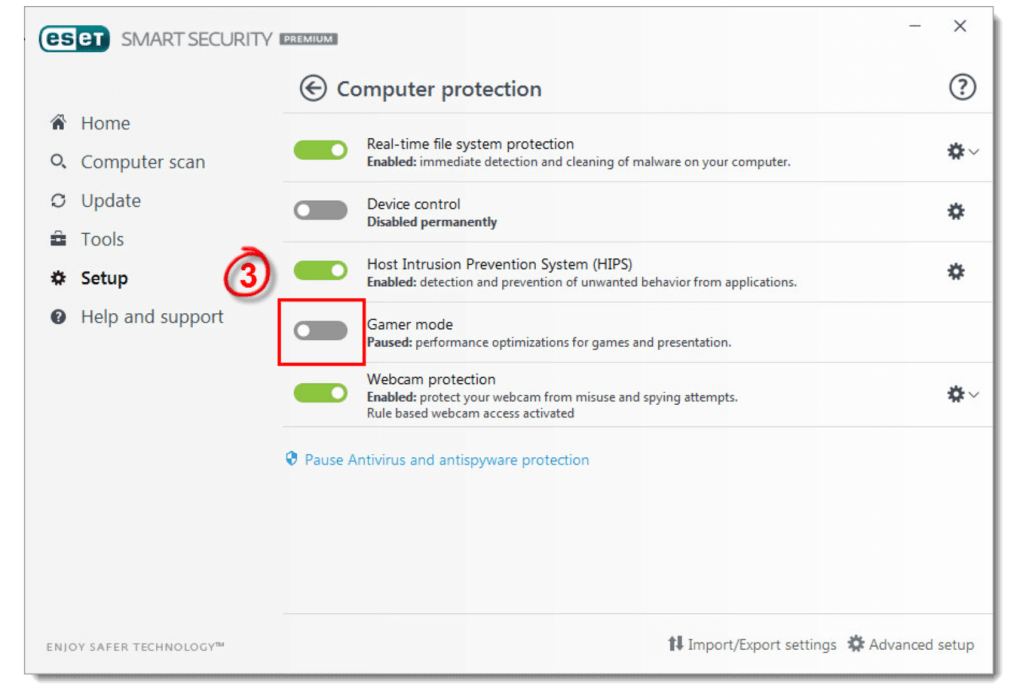Viewport: 1023px width, 687px height.
Task: Click the back arrow beside Computer protection
Action: pyautogui.click(x=313, y=89)
